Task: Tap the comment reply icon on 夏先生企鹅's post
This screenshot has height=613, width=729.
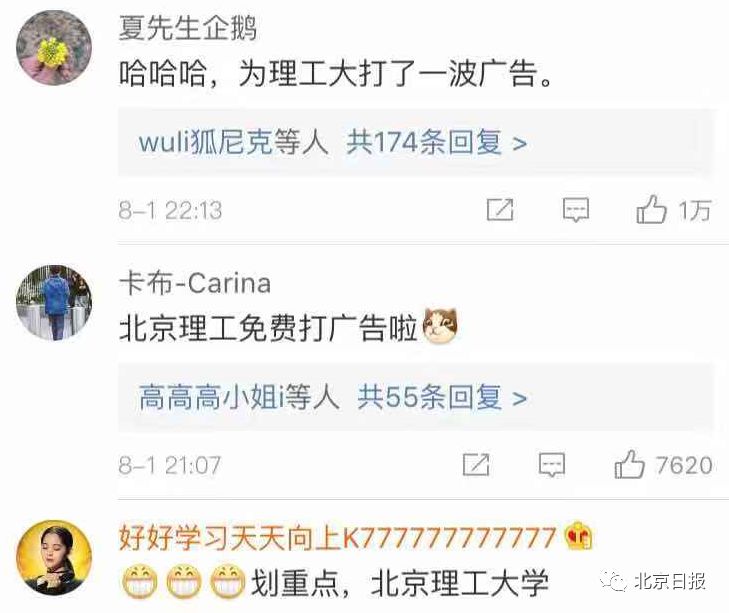Action: 576,209
